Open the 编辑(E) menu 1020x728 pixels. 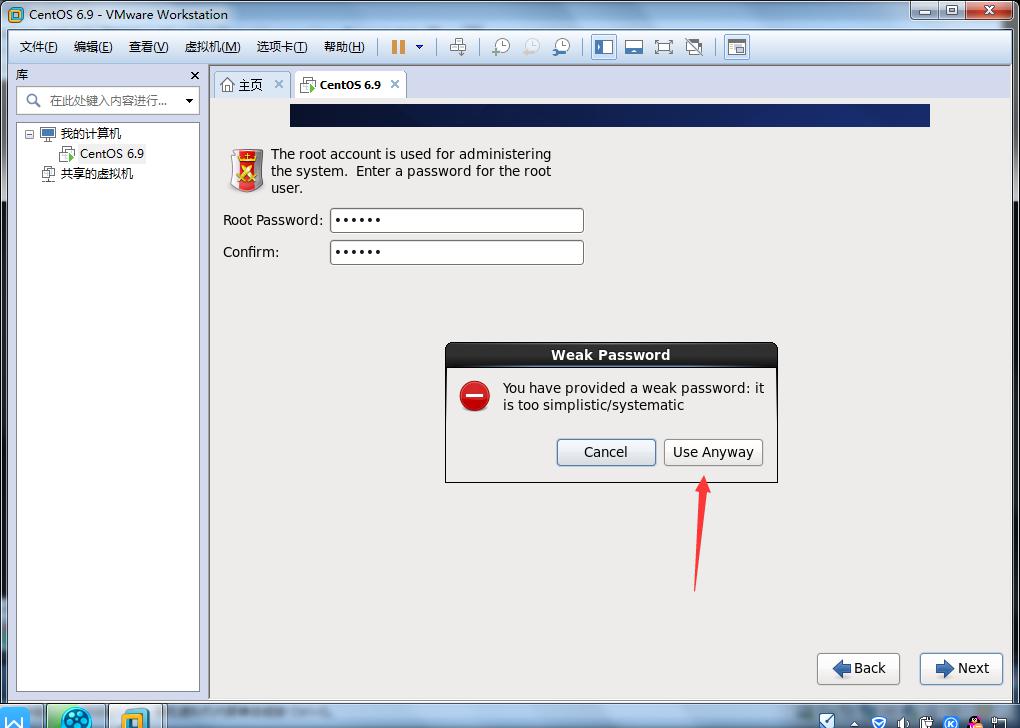point(93,47)
